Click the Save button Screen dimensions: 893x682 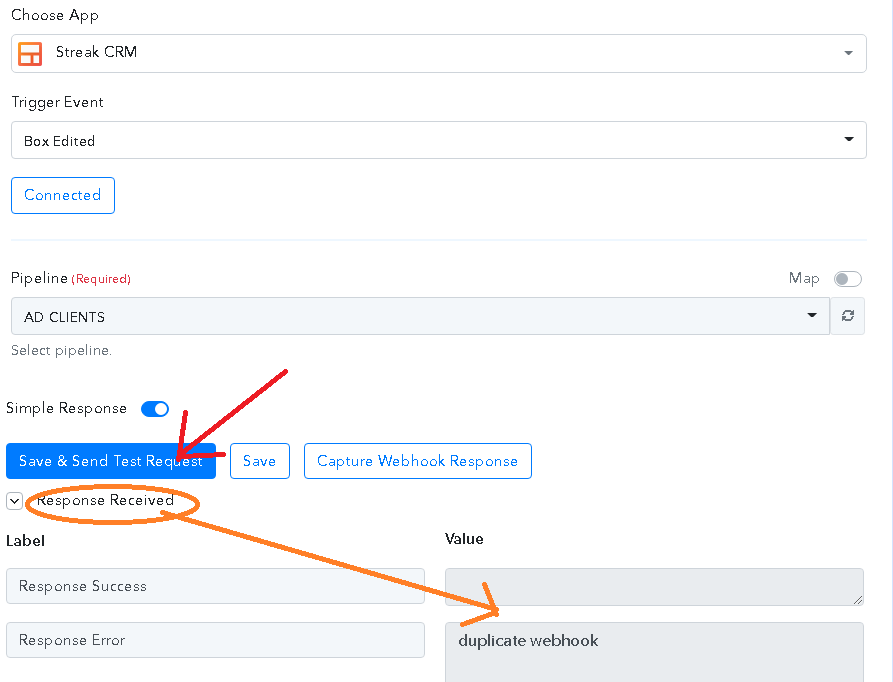point(260,461)
